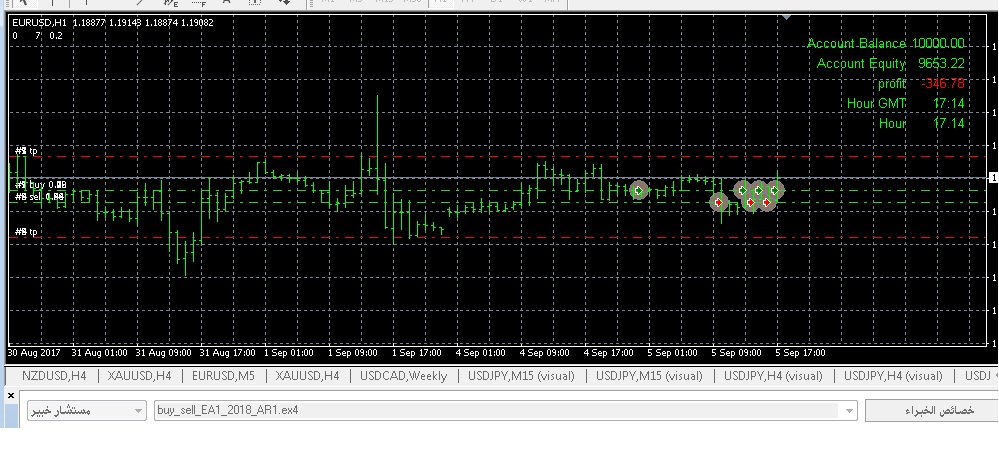Click the expert file name field

click(495, 411)
